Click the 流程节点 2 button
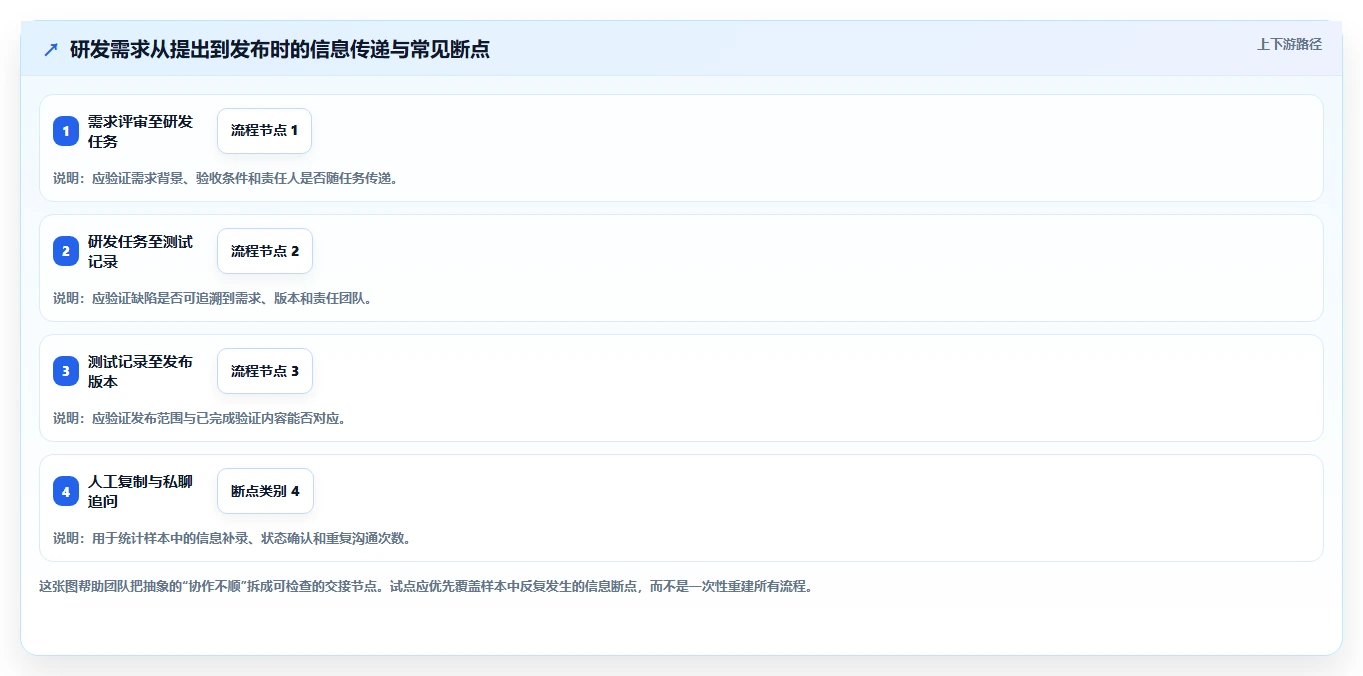The height and width of the screenshot is (676, 1363). click(265, 251)
